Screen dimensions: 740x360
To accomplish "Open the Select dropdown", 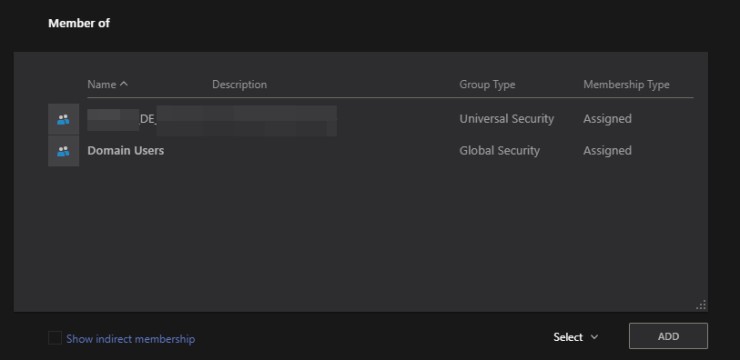I will [x=576, y=337].
